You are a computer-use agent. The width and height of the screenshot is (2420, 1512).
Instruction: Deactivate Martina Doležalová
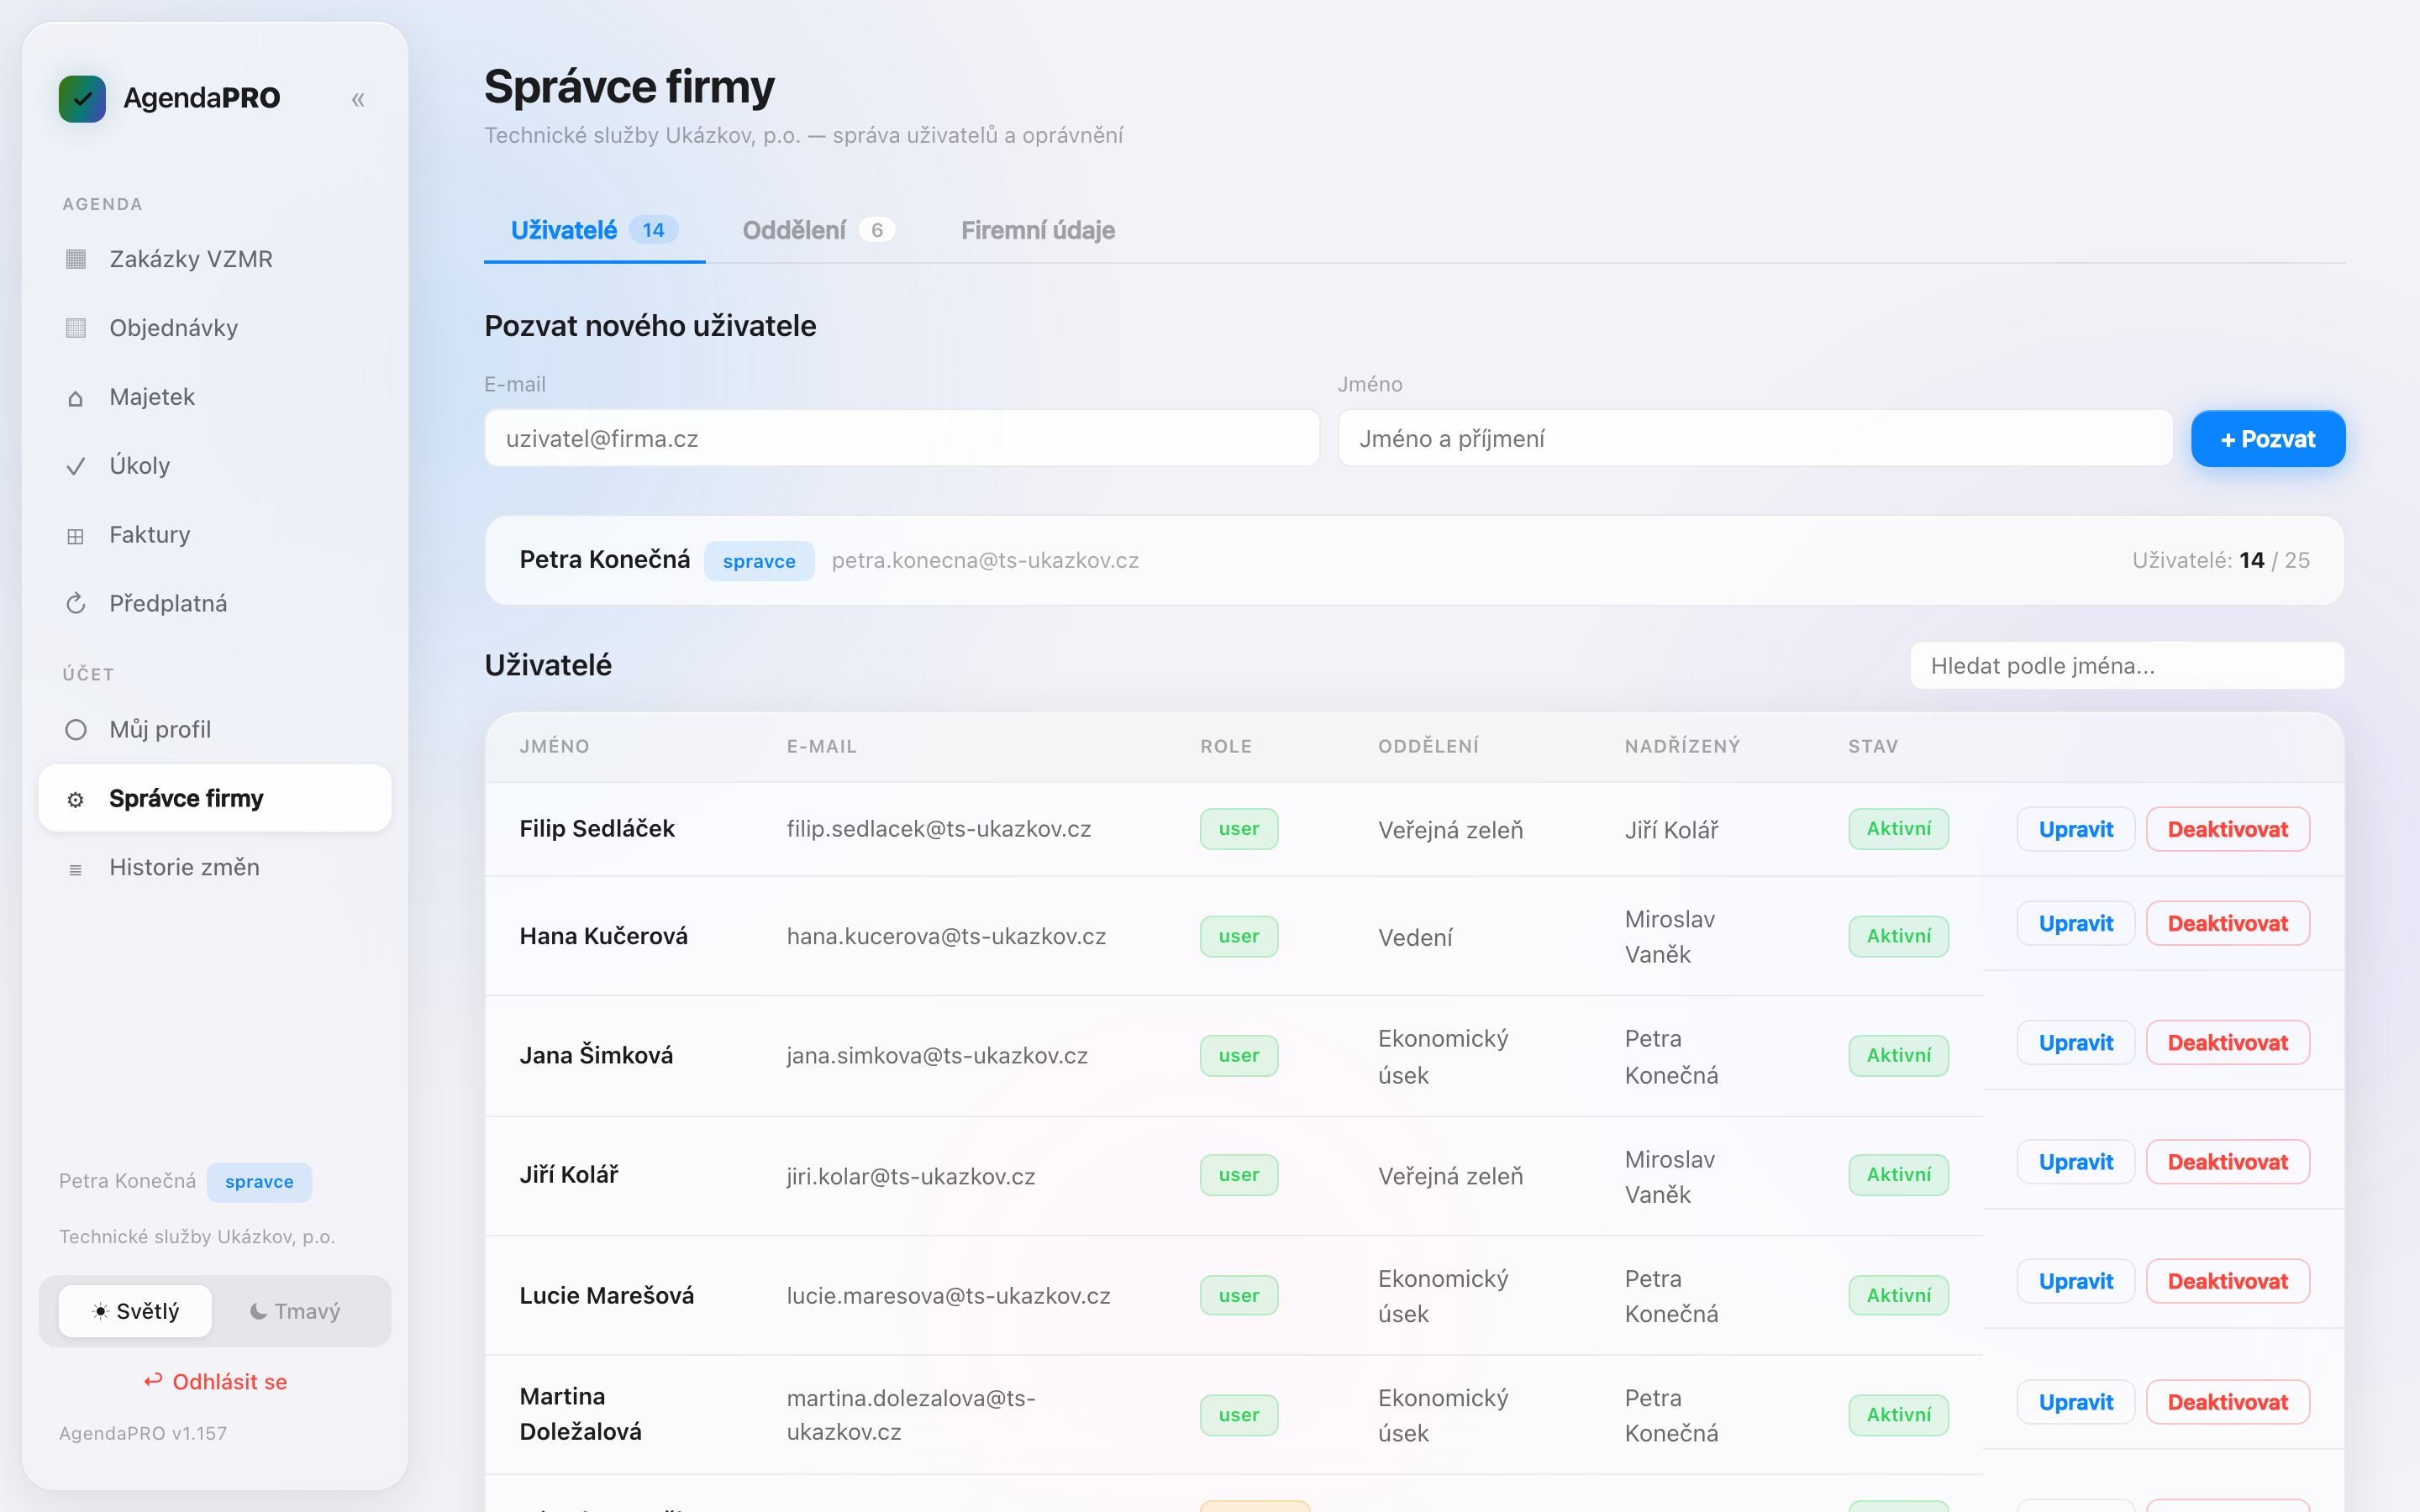tap(2227, 1402)
